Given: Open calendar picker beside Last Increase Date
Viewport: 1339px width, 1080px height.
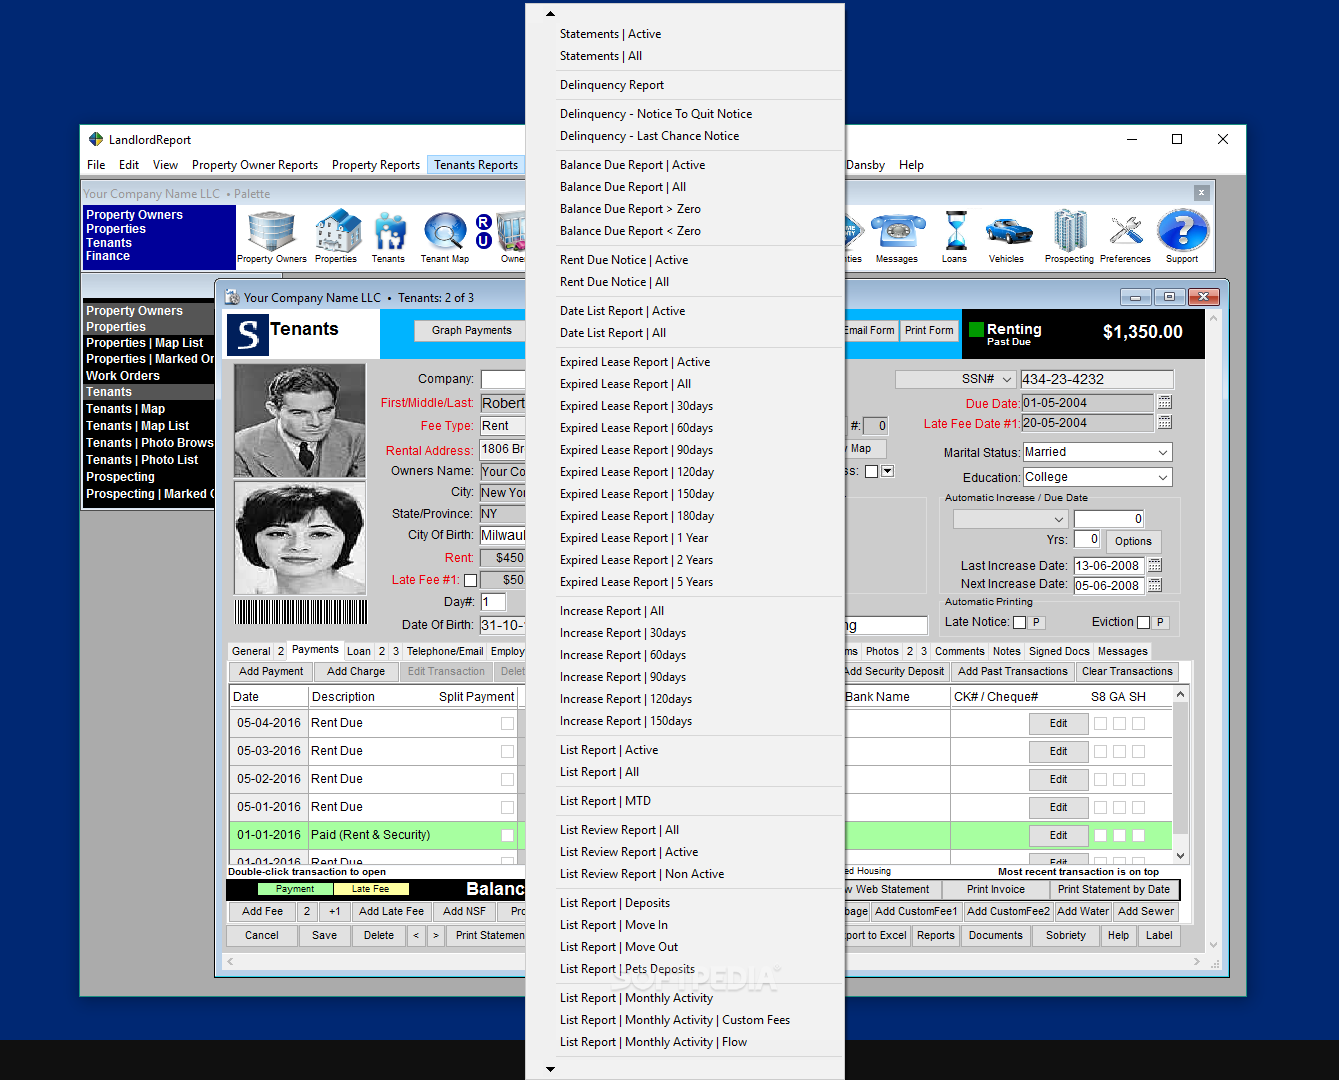Looking at the screenshot, I should coord(1155,565).
